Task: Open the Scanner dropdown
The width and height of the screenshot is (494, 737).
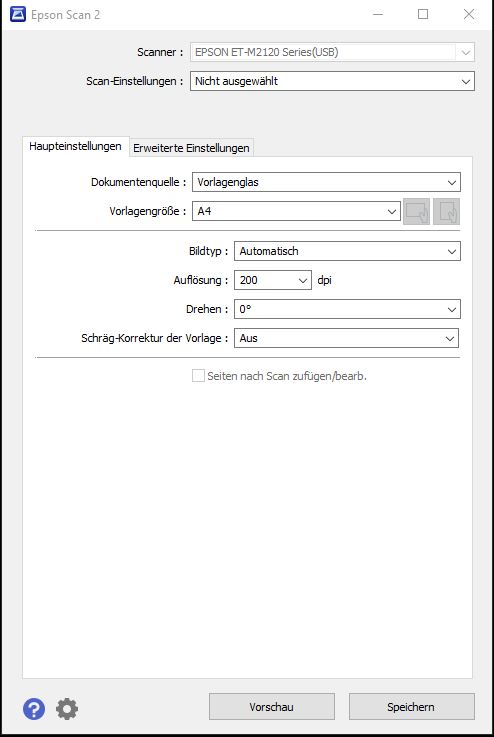Action: point(332,52)
